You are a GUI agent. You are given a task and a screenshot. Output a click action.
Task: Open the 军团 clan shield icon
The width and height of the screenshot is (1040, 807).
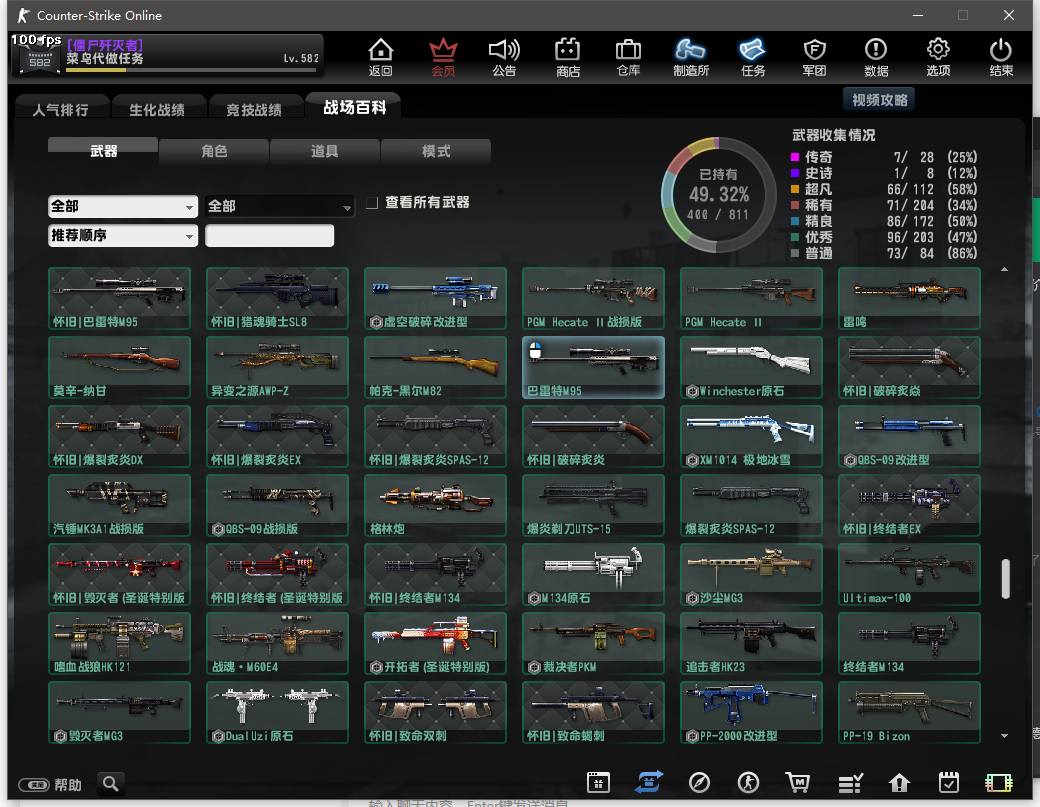[814, 57]
